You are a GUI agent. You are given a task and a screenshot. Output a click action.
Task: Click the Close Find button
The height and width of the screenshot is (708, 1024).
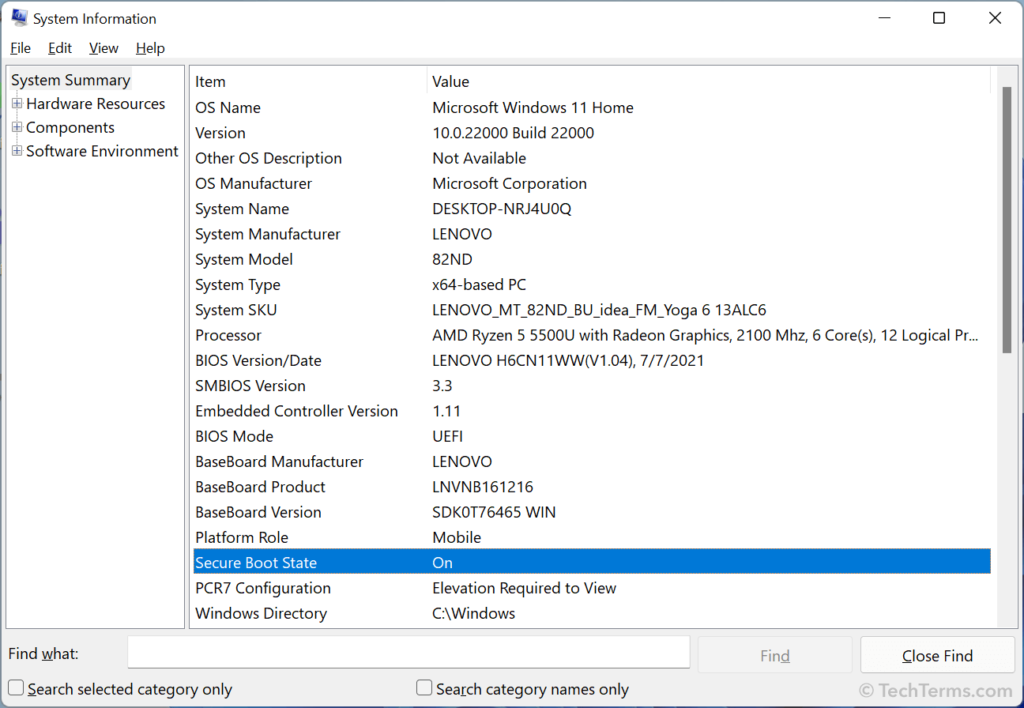click(937, 654)
